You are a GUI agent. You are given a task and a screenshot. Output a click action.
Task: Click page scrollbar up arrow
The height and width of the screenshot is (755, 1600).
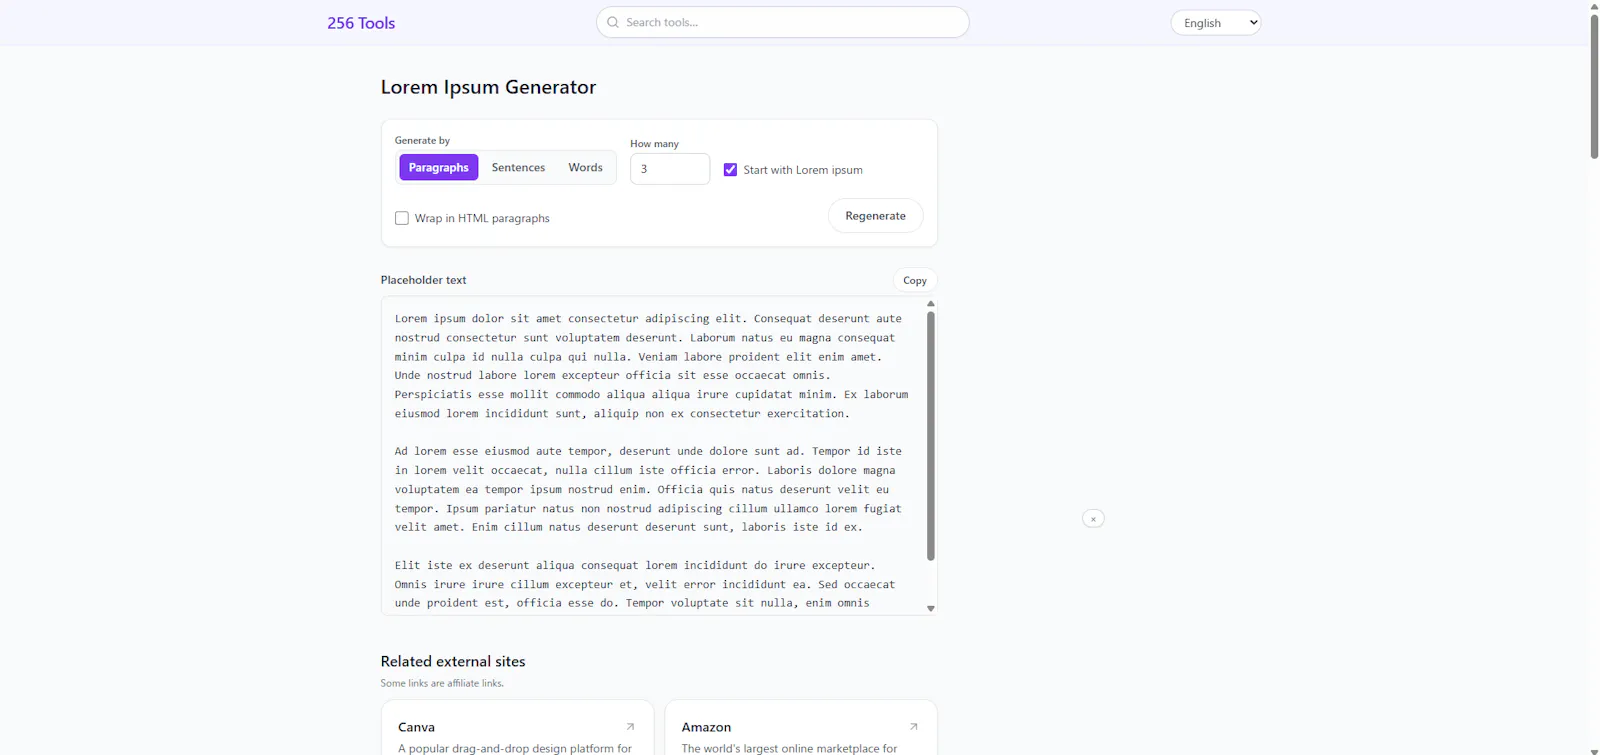pos(1594,5)
